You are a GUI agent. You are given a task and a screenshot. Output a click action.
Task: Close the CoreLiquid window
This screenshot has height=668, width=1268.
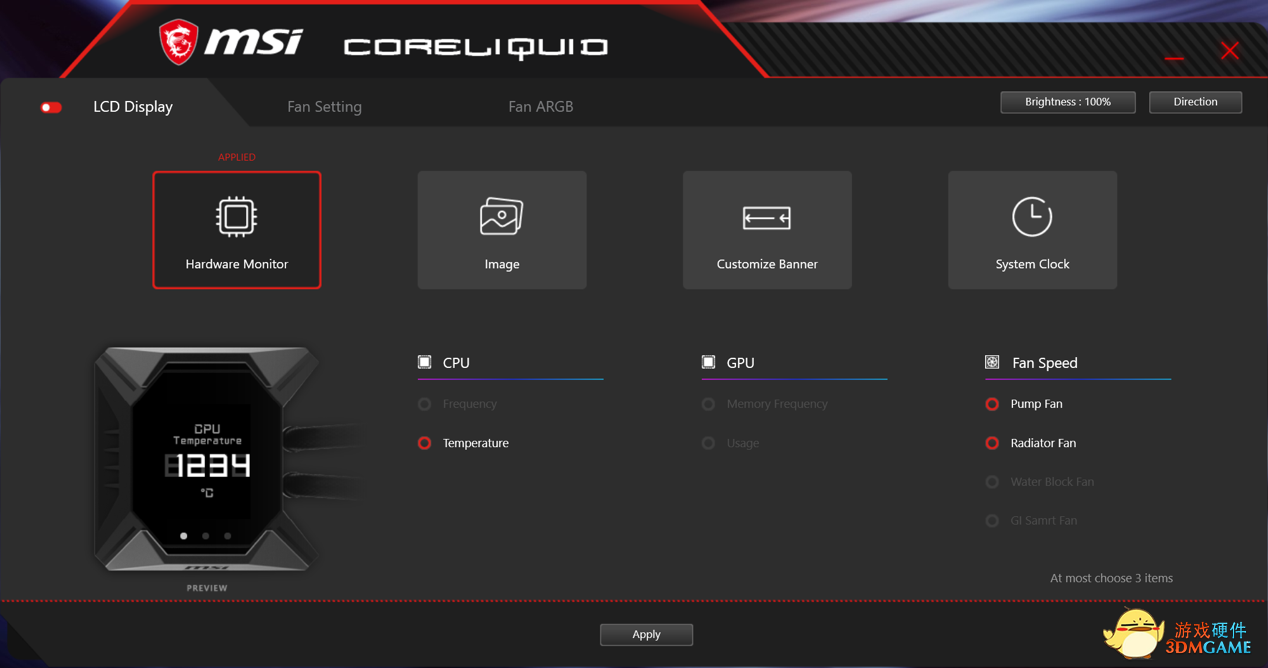(x=1230, y=51)
